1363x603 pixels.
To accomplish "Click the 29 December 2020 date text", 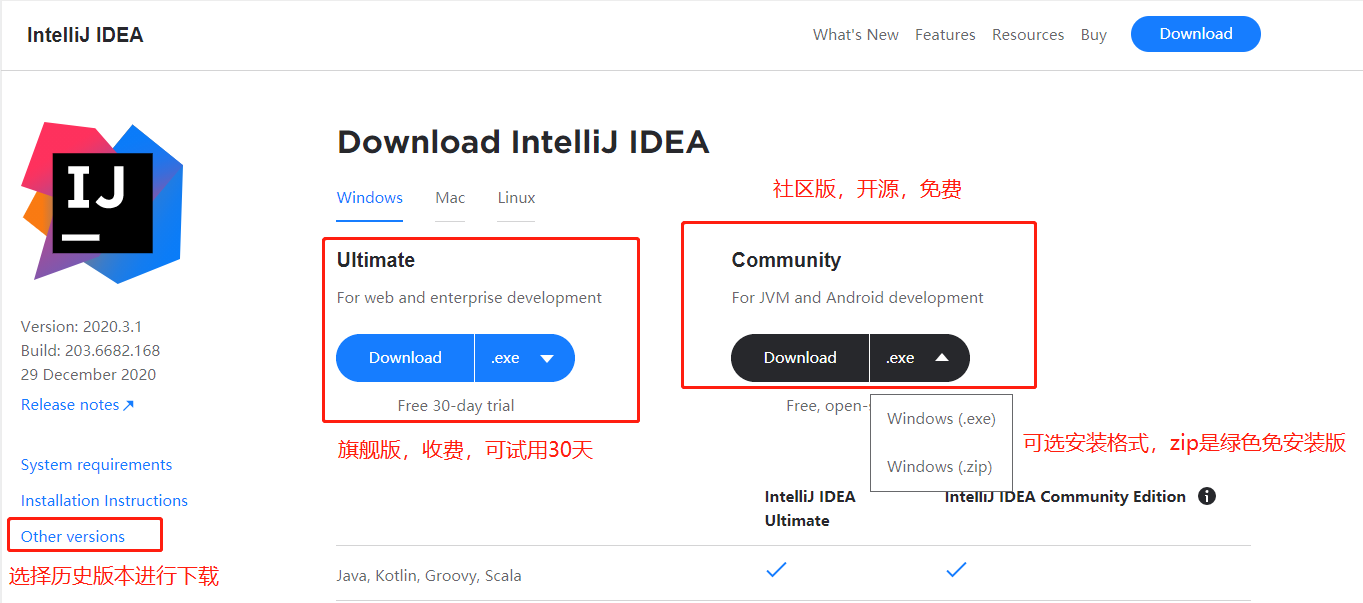I will tap(88, 375).
